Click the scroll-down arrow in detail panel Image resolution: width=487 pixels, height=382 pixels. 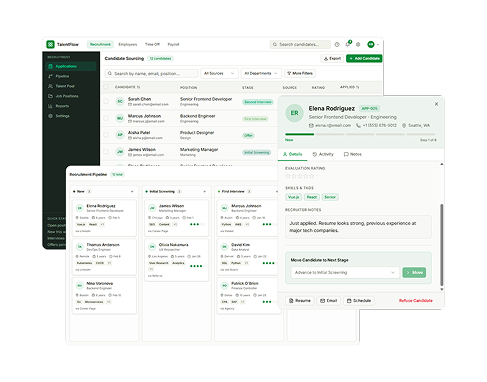(442, 289)
